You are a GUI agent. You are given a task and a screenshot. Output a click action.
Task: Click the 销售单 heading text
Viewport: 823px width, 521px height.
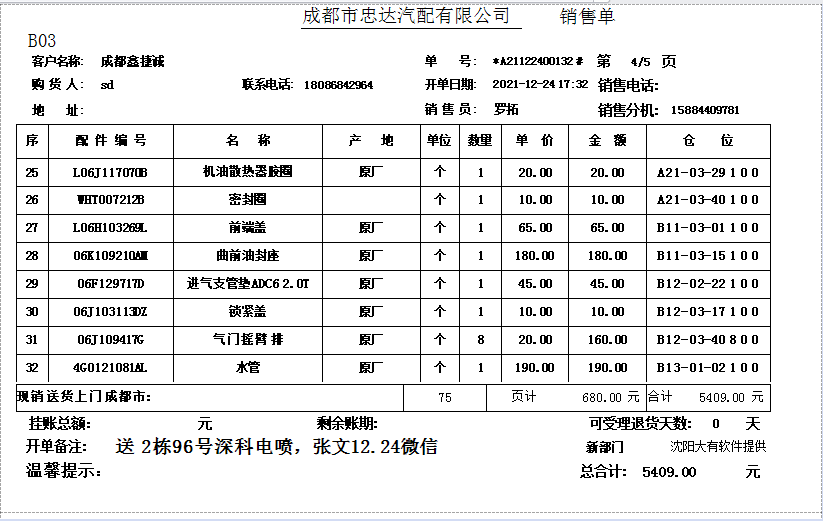point(587,17)
